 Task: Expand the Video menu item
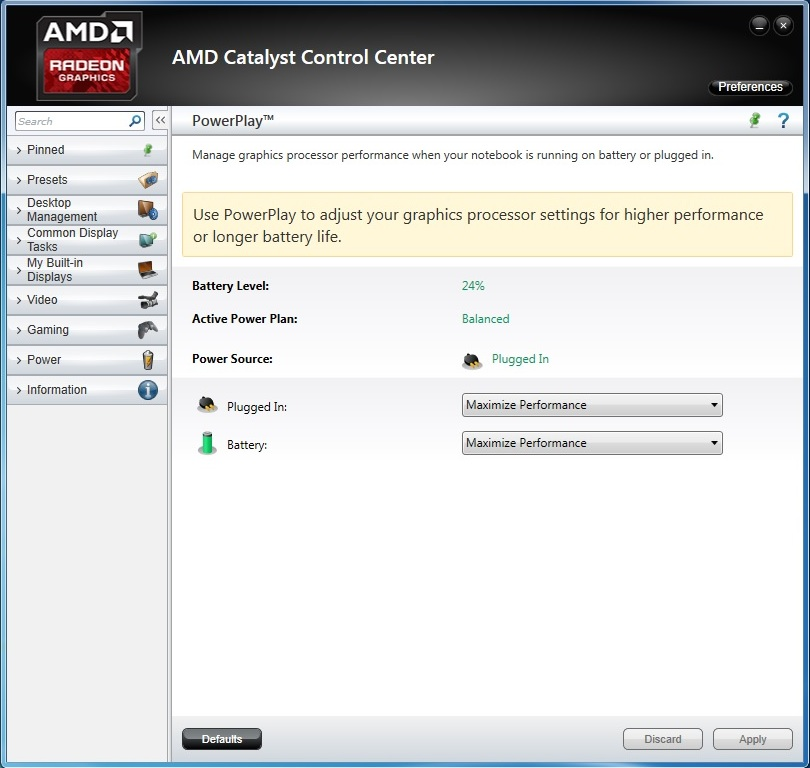point(42,300)
